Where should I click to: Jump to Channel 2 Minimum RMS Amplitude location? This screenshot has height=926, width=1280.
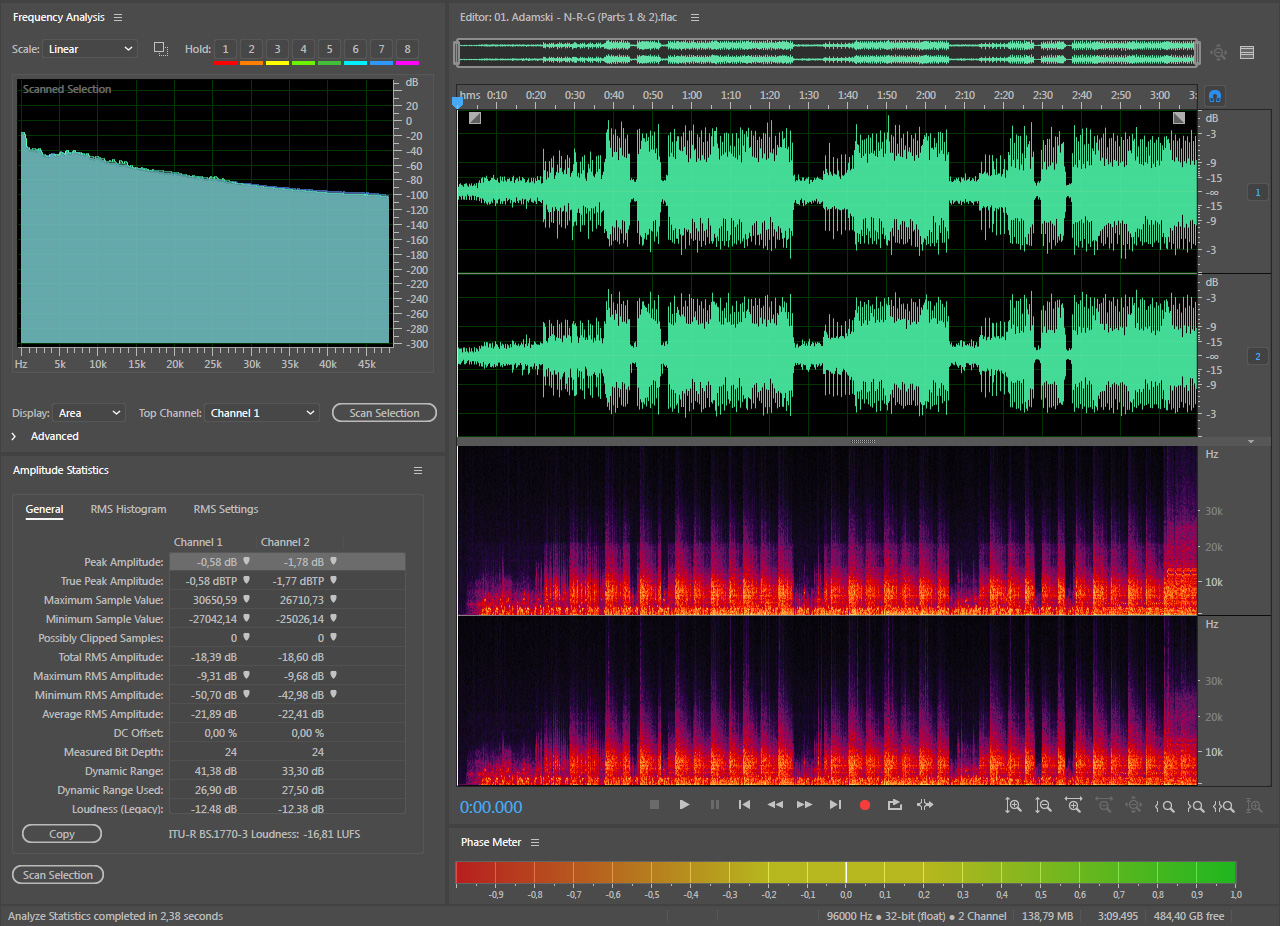[333, 694]
